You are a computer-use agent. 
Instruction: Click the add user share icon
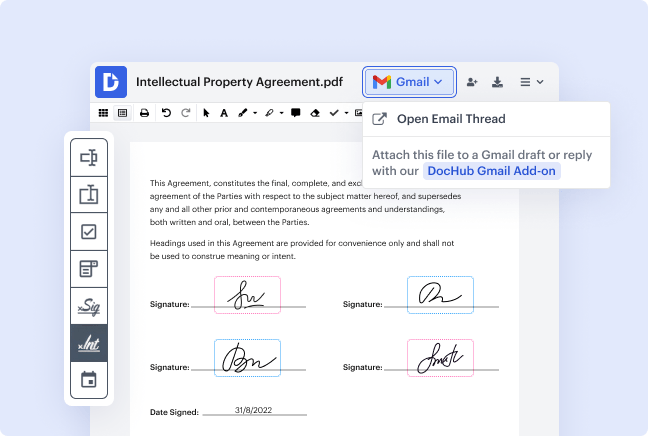[x=472, y=82]
